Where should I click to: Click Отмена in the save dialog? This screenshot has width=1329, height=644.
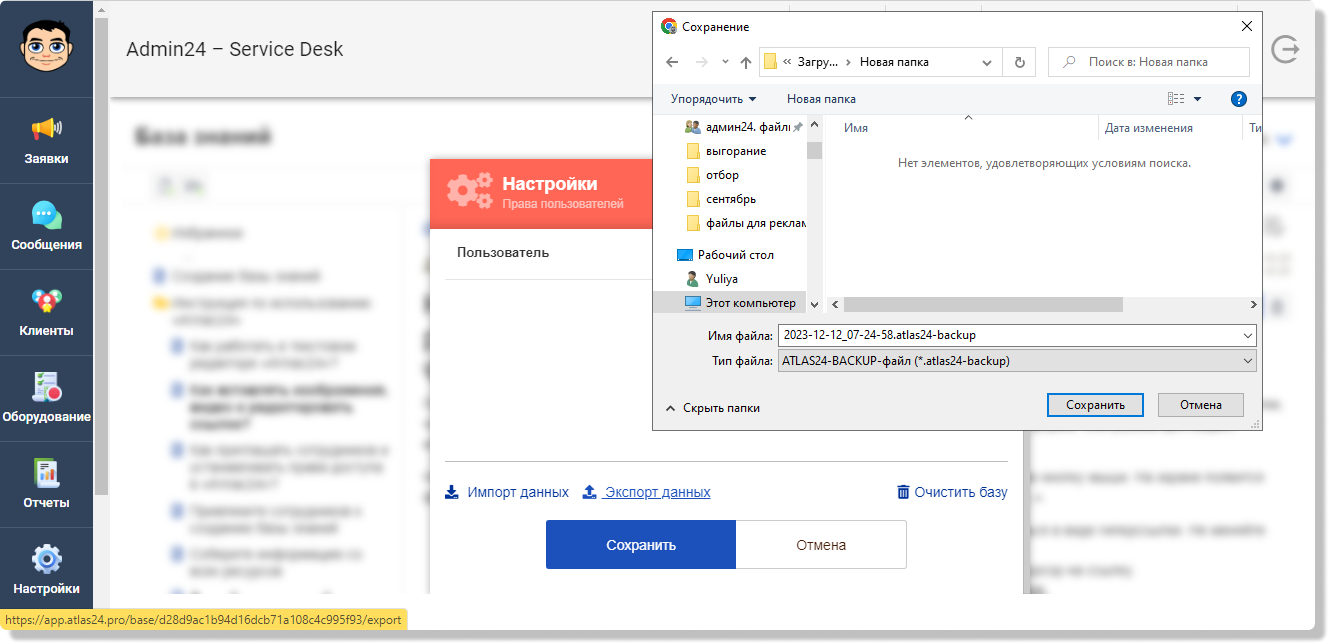[1200, 405]
